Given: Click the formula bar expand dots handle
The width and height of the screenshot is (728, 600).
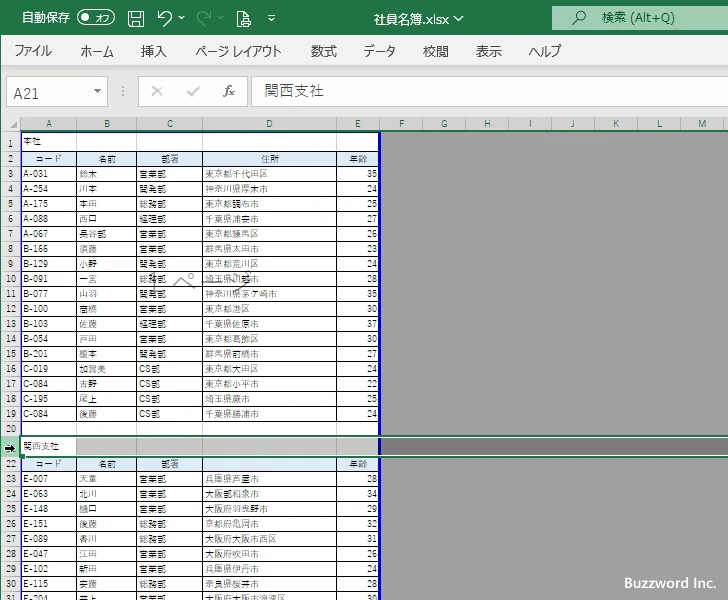Looking at the screenshot, I should pyautogui.click(x=123, y=91).
